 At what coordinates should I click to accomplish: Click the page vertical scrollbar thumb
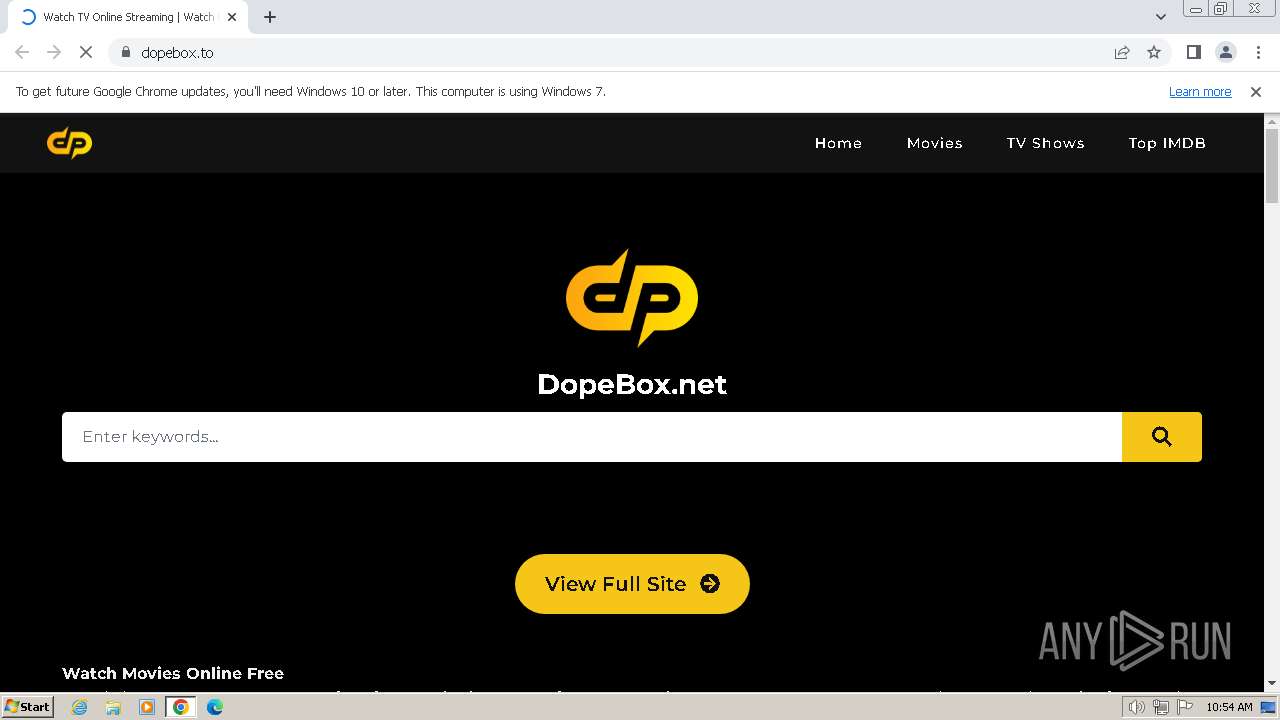1272,166
